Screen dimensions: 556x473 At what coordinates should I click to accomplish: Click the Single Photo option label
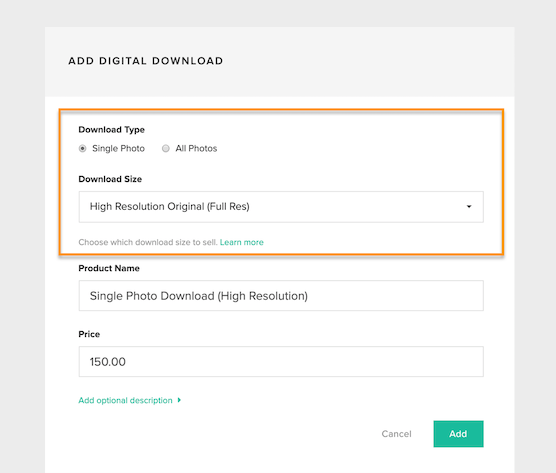[118, 149]
